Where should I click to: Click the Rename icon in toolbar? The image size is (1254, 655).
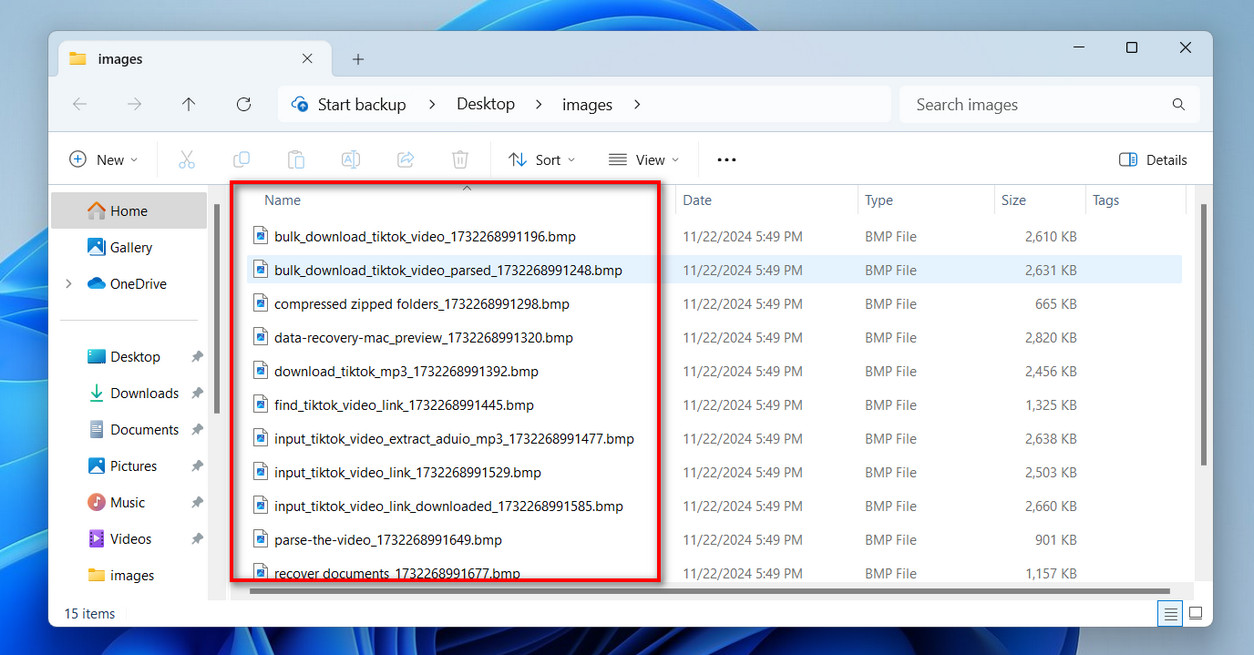[351, 160]
